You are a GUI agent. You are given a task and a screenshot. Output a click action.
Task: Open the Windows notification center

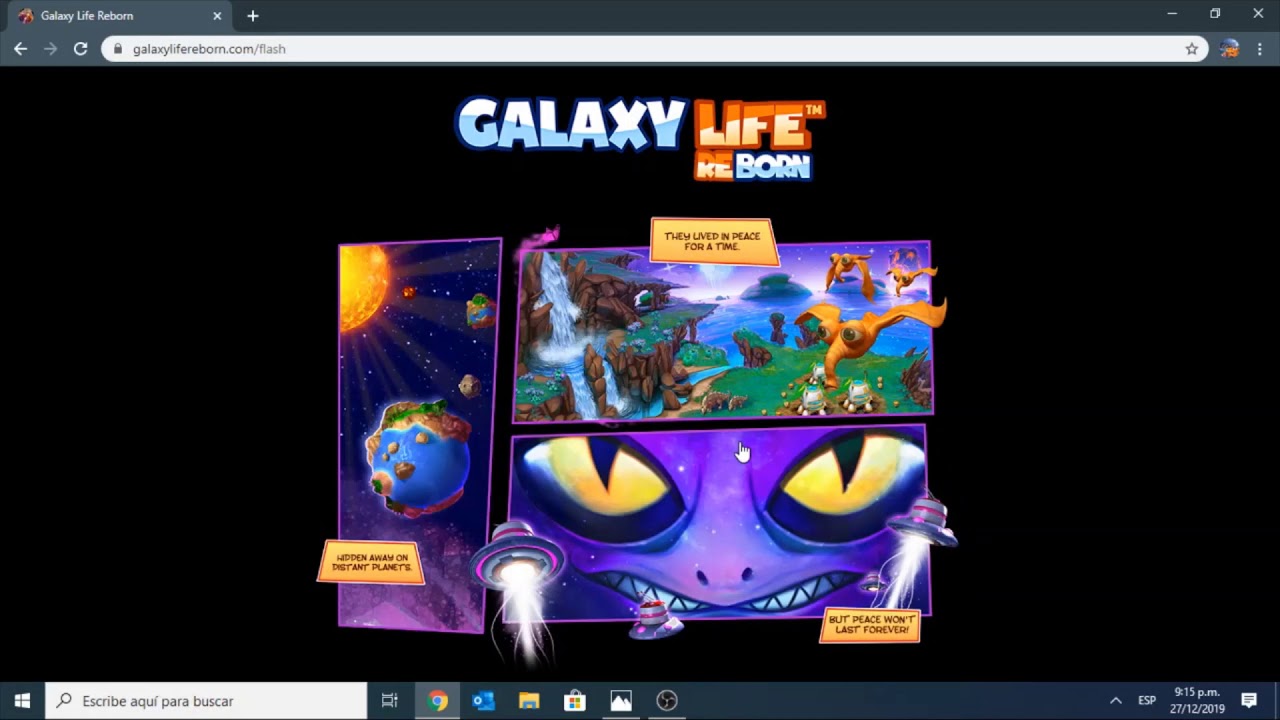click(x=1249, y=701)
